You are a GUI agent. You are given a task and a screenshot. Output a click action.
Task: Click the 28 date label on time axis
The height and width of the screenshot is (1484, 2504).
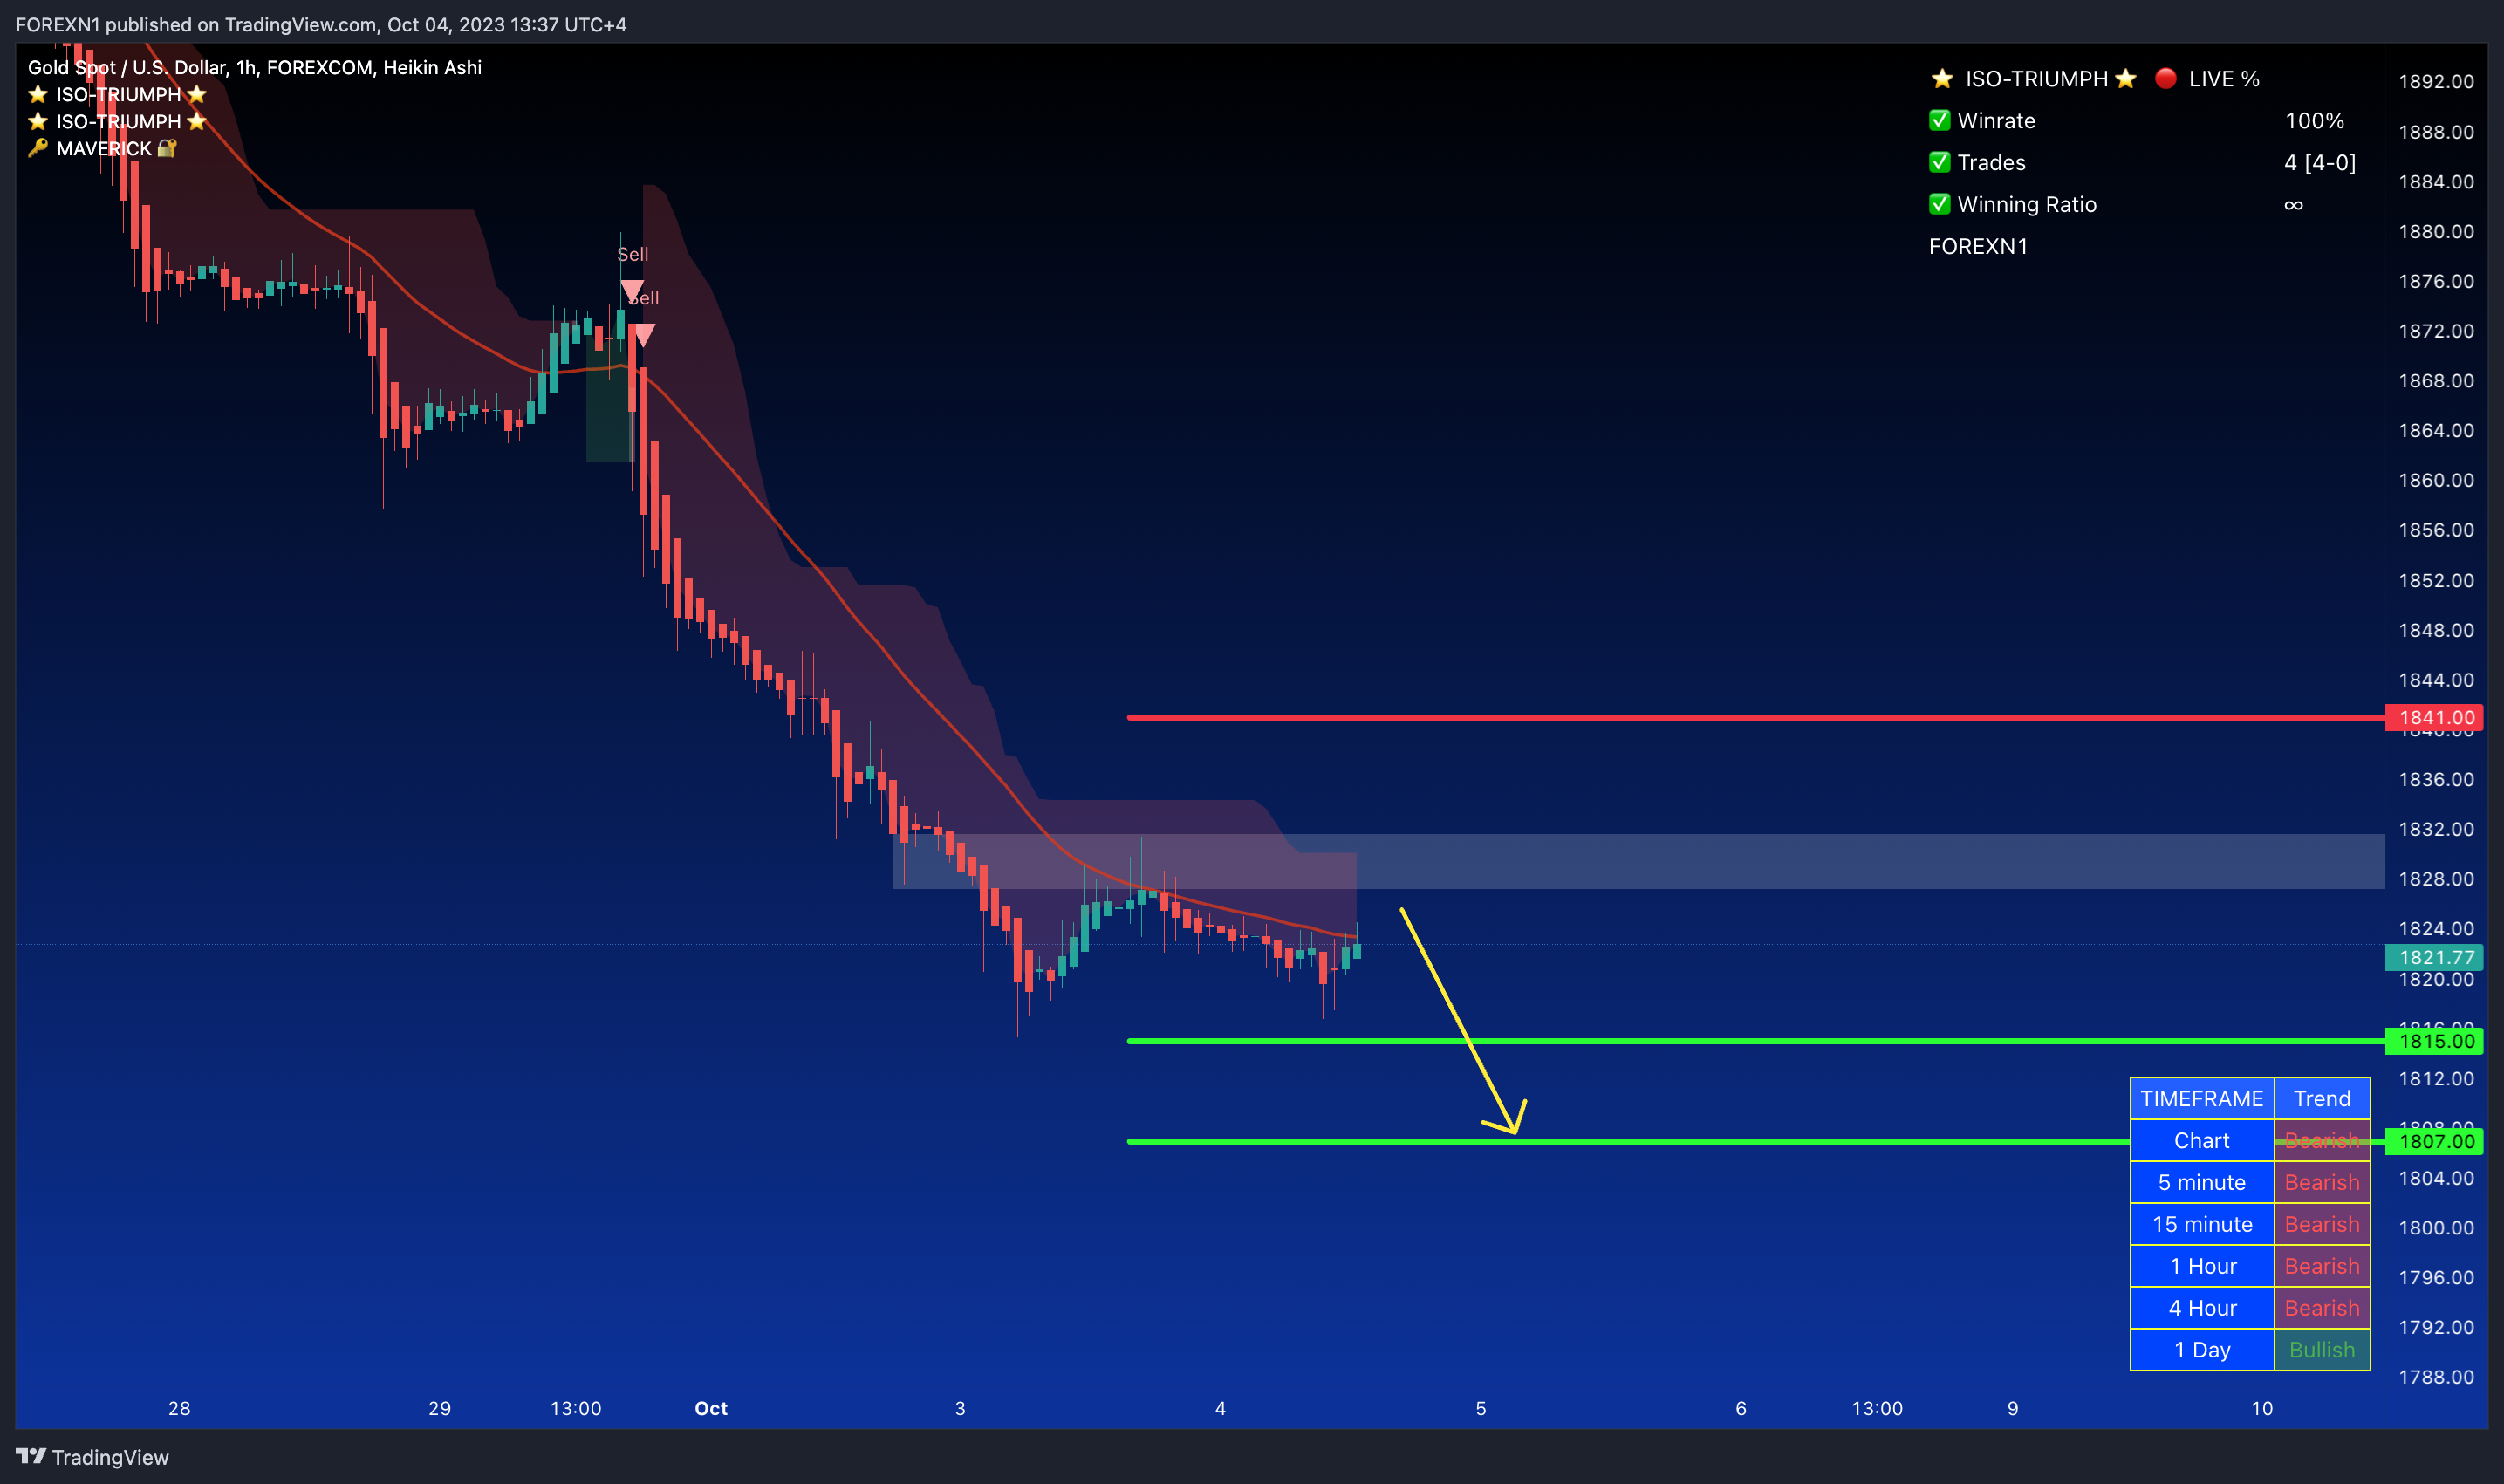[x=179, y=1408]
